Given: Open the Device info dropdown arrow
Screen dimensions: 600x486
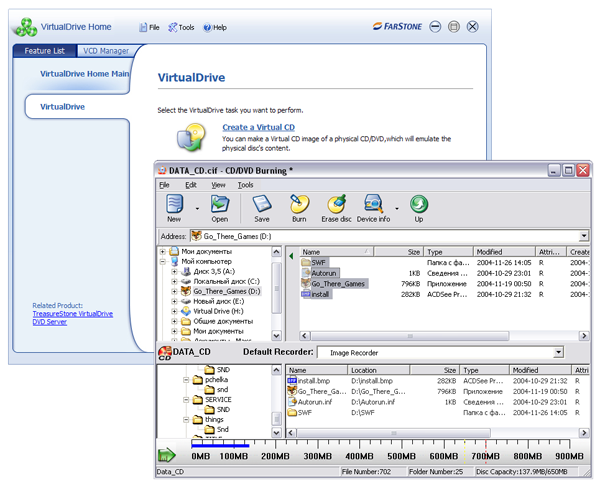Looking at the screenshot, I should pyautogui.click(x=397, y=209).
